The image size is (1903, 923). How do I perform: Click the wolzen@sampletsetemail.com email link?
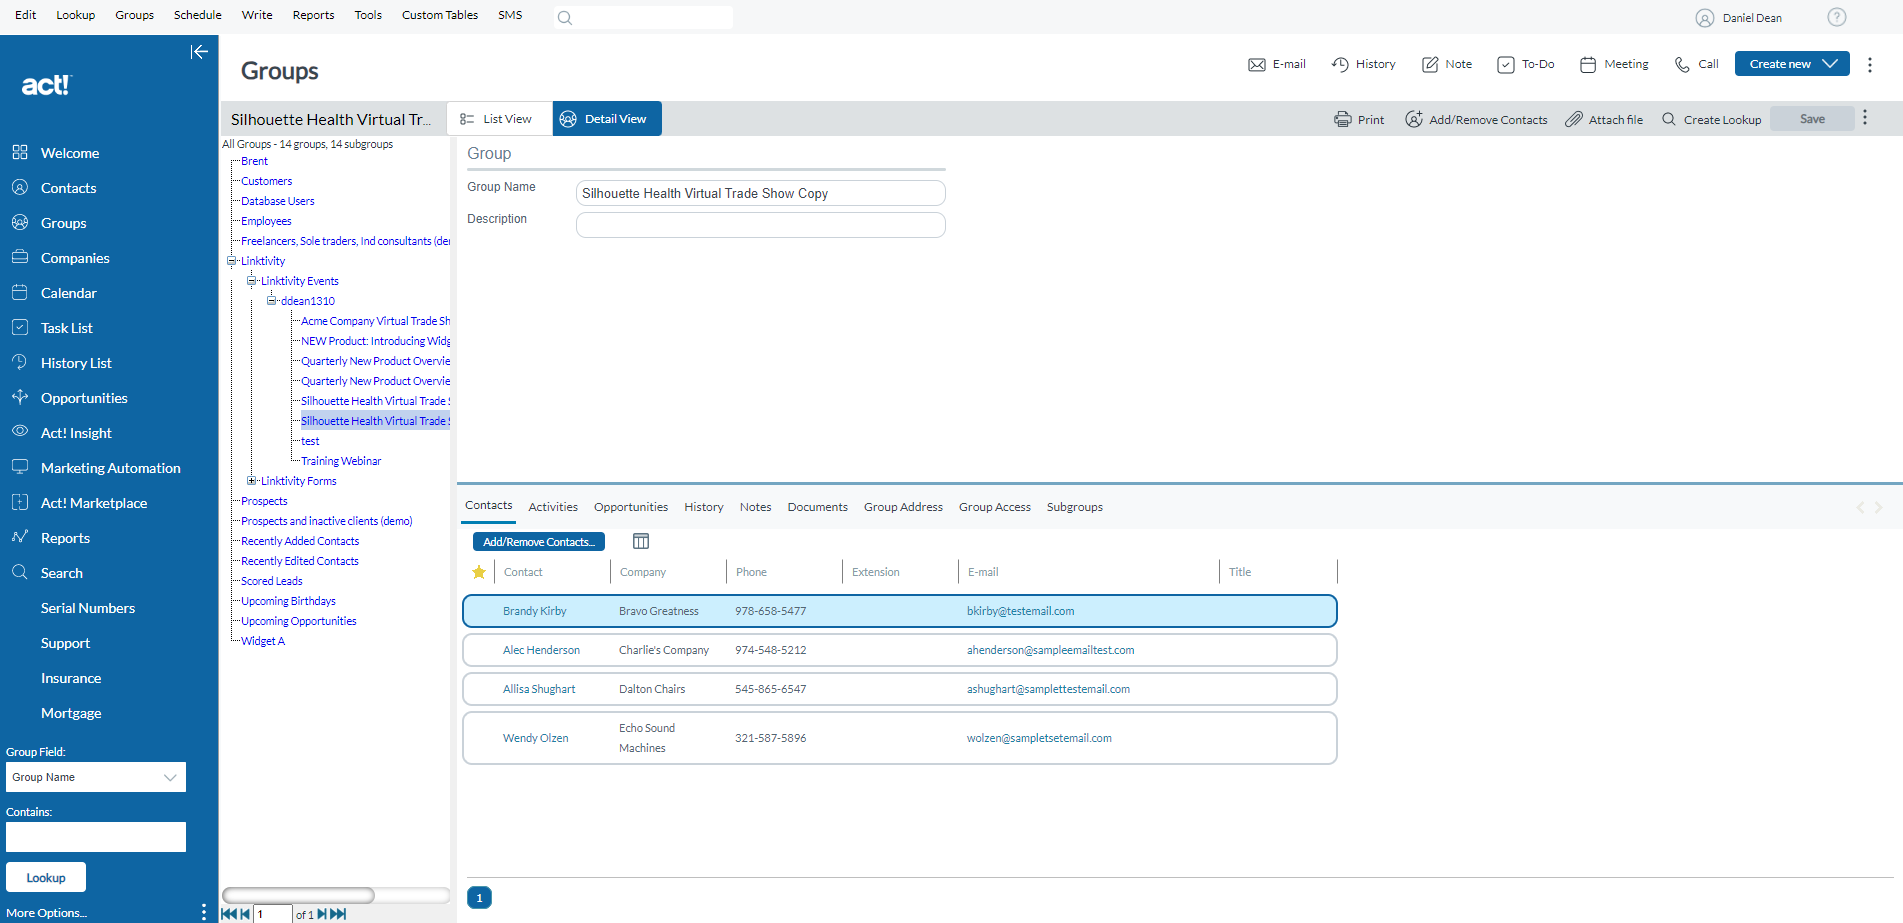(x=1039, y=738)
